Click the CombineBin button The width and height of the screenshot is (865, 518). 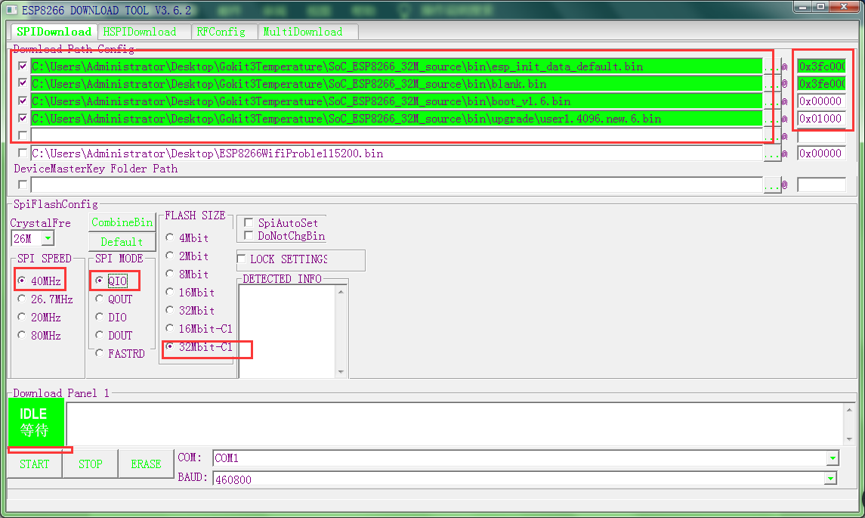click(x=122, y=222)
